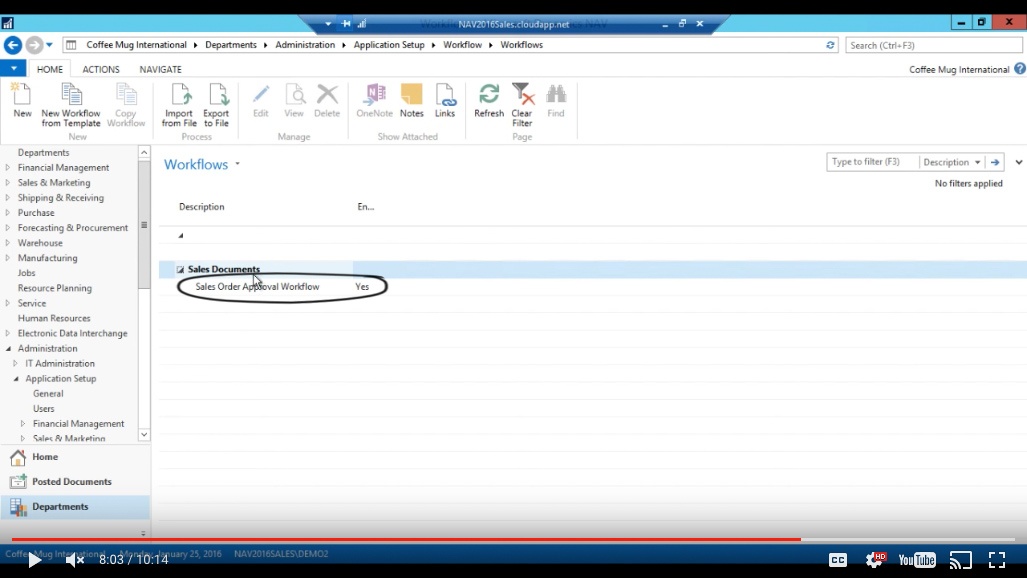
Task: Apply the filter arrow button
Action: (995, 162)
